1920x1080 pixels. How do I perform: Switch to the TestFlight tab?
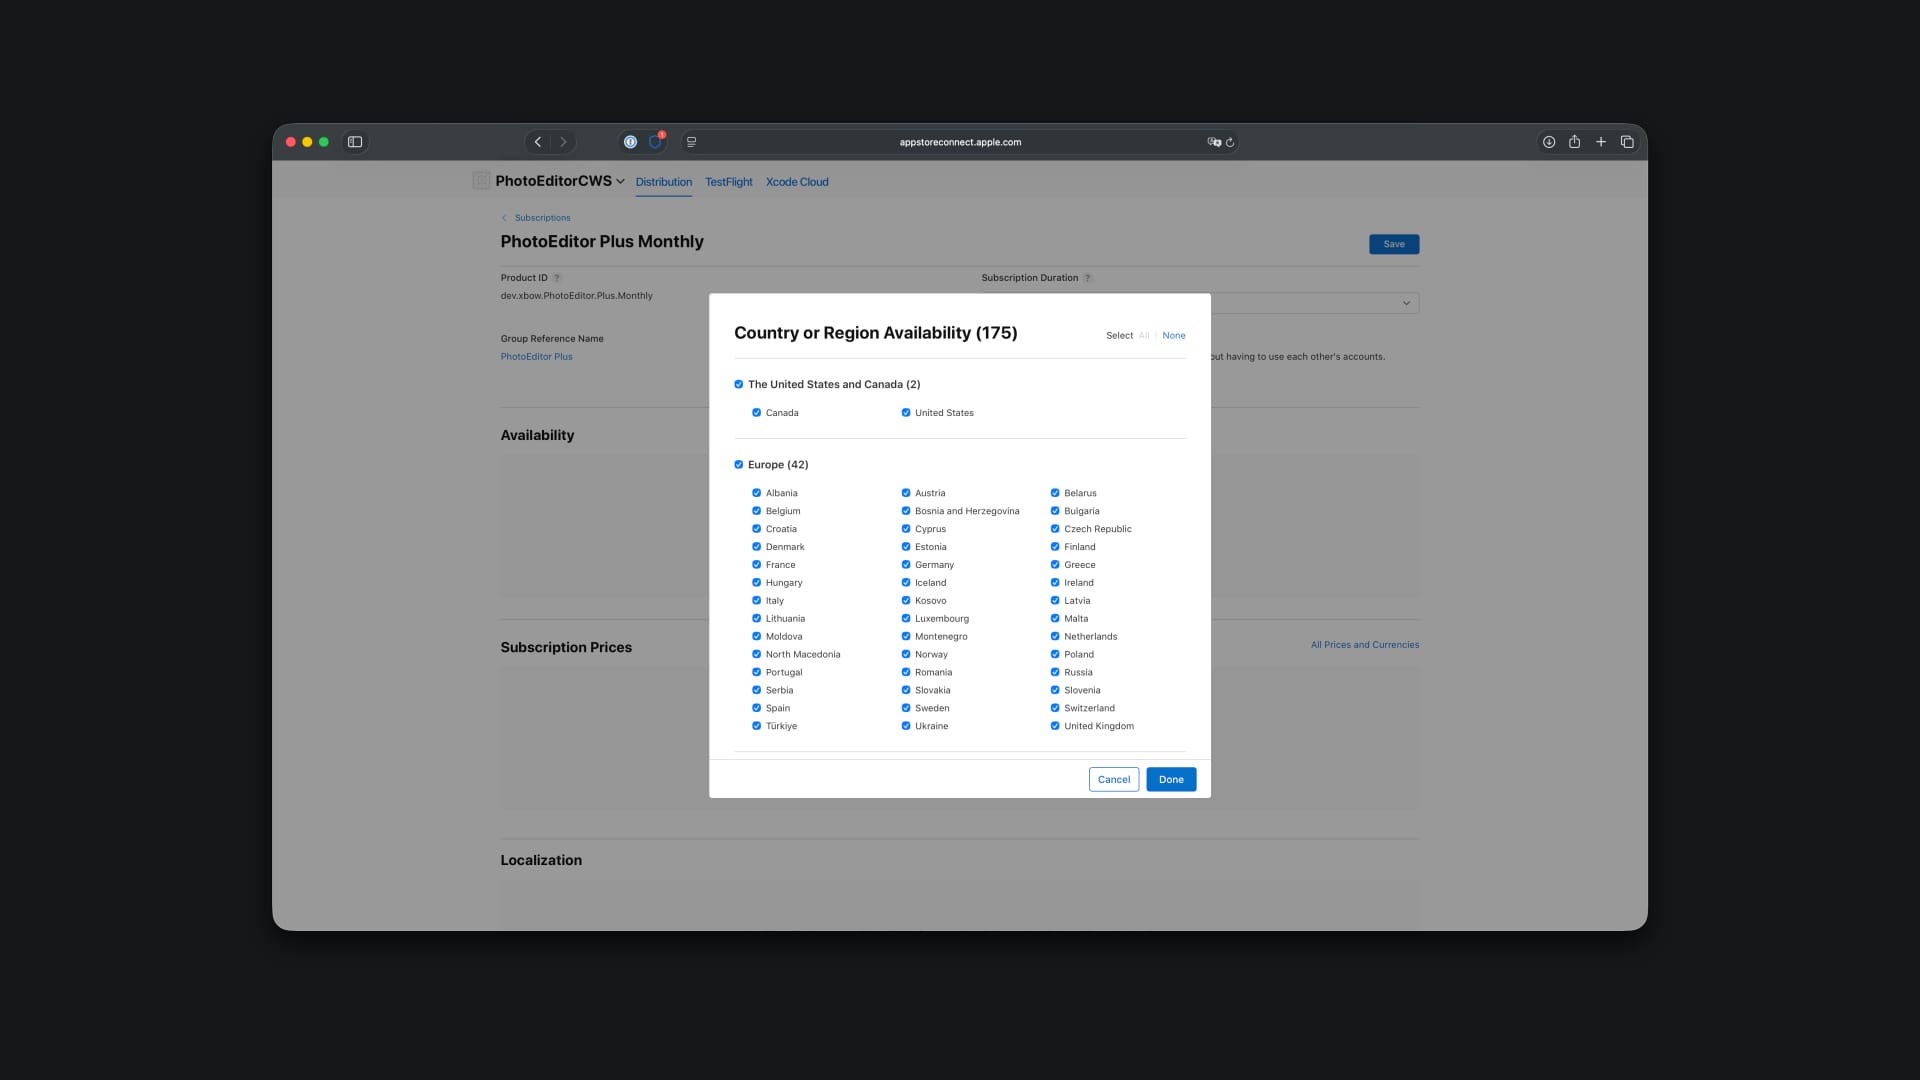pyautogui.click(x=728, y=182)
